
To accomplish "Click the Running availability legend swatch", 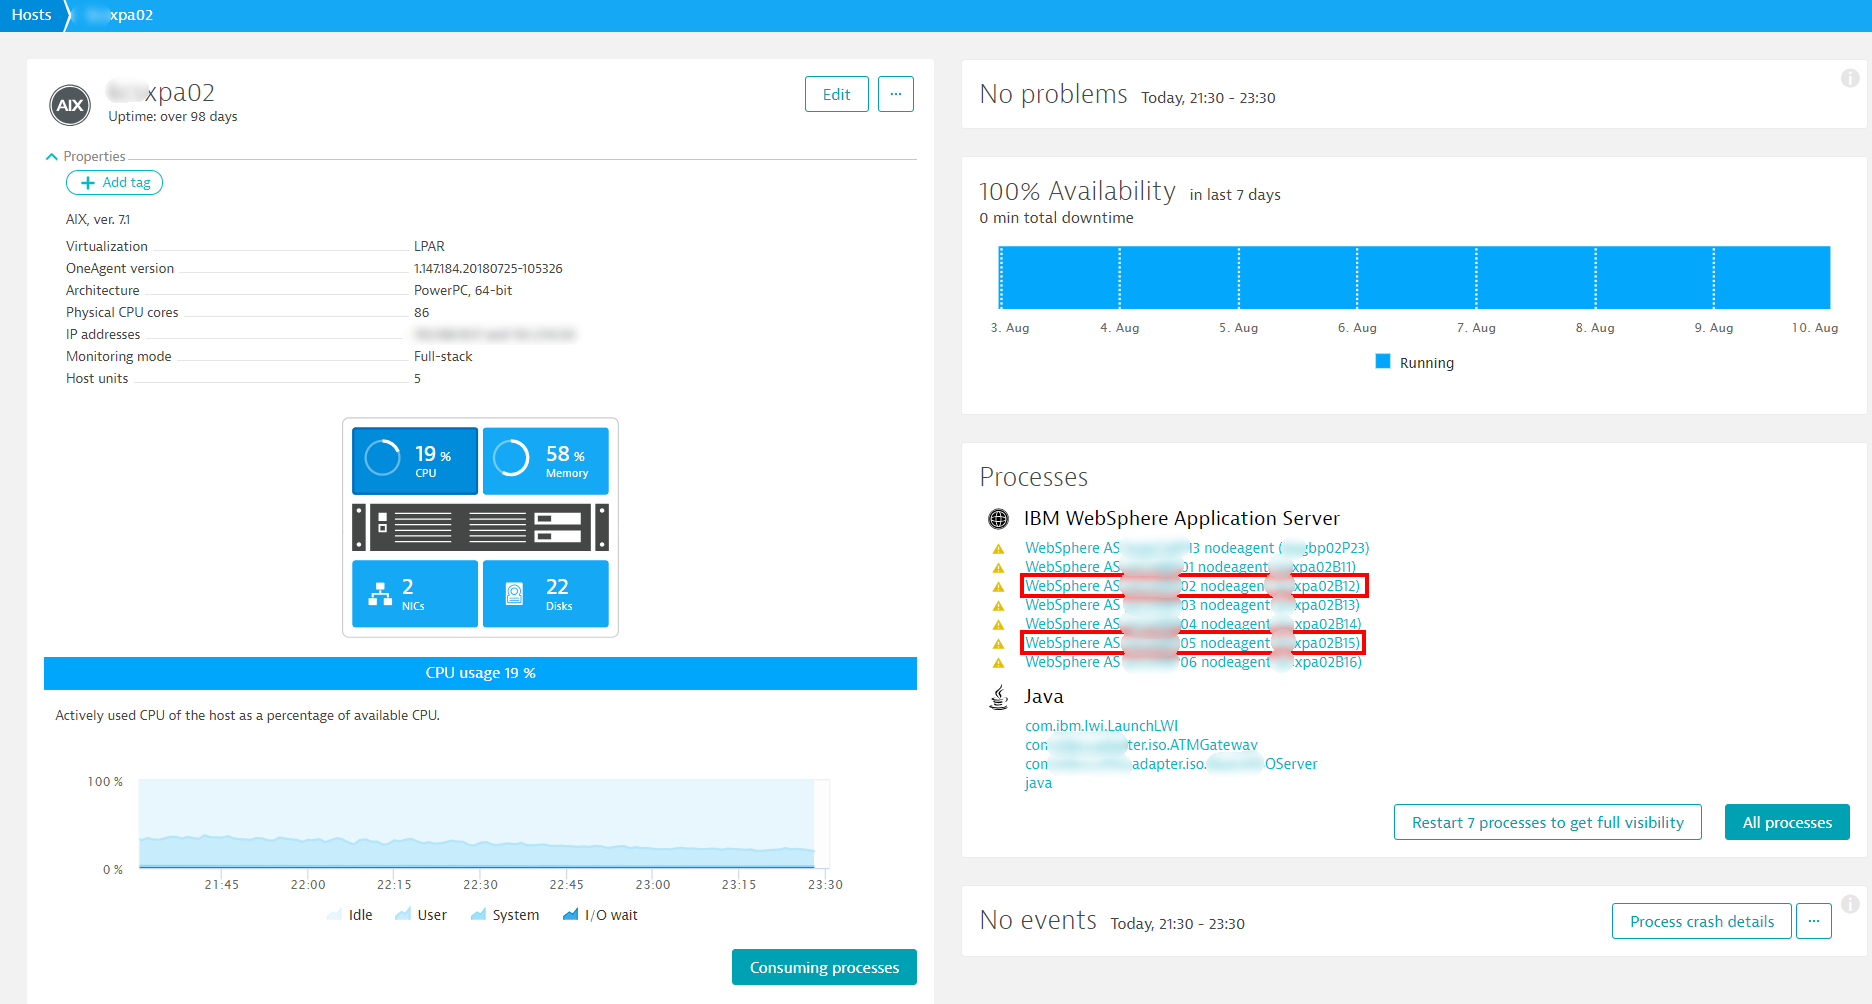I will [1383, 362].
